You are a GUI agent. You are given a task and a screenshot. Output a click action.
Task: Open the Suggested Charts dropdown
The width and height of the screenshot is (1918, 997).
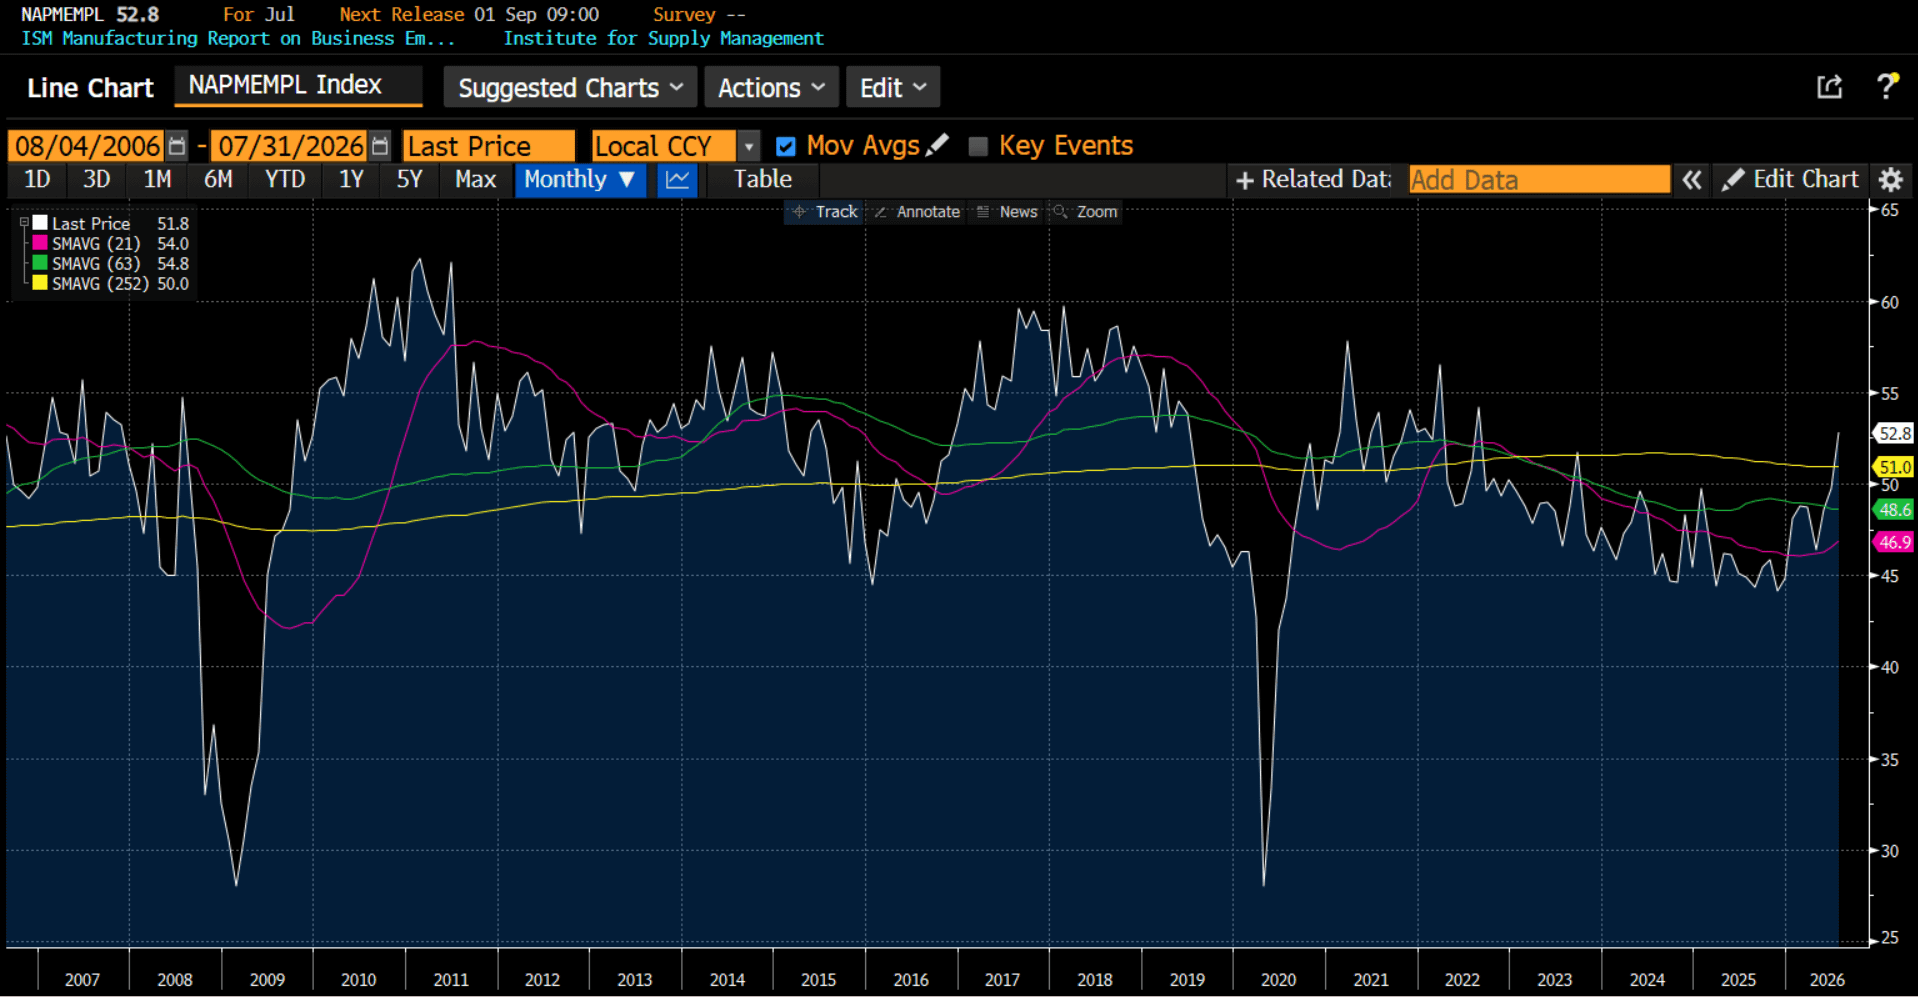[x=570, y=88]
